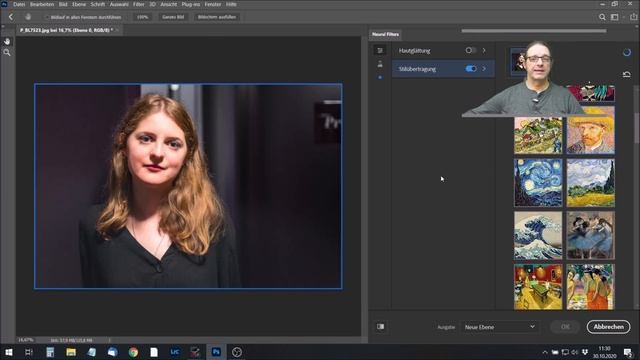Screen dimensions: 640x360
Task: Click the Share icon at top right
Action: tap(633, 17)
